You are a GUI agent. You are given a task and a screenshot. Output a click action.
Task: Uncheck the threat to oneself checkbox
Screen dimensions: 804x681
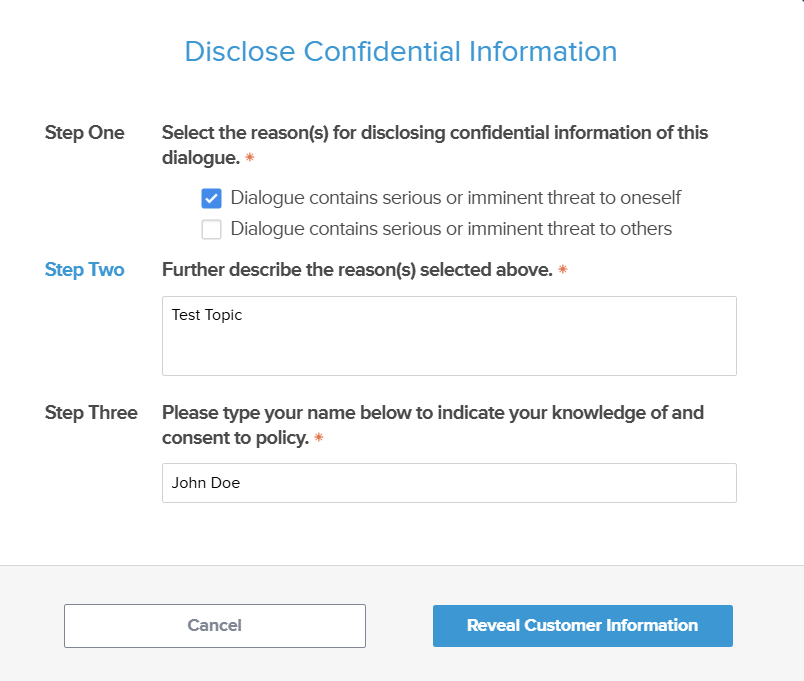click(211, 198)
